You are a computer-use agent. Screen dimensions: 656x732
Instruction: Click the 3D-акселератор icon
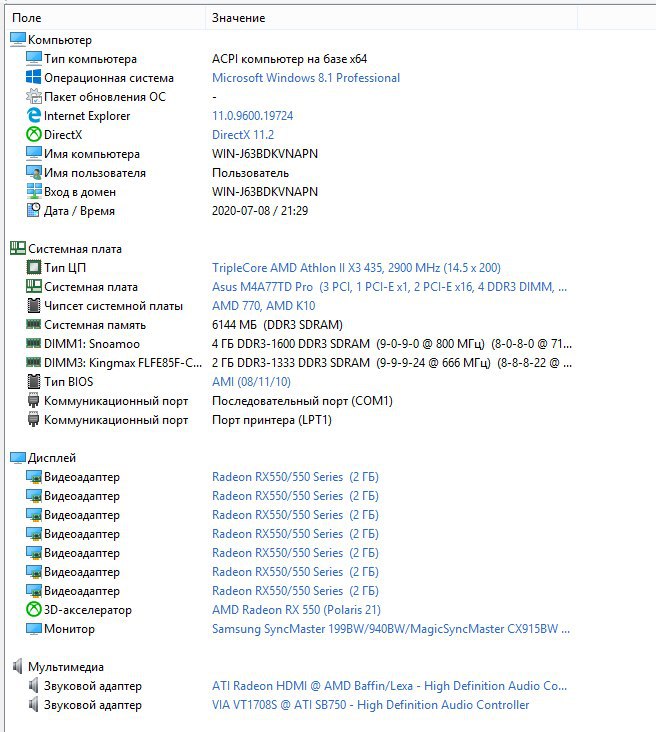[x=34, y=610]
